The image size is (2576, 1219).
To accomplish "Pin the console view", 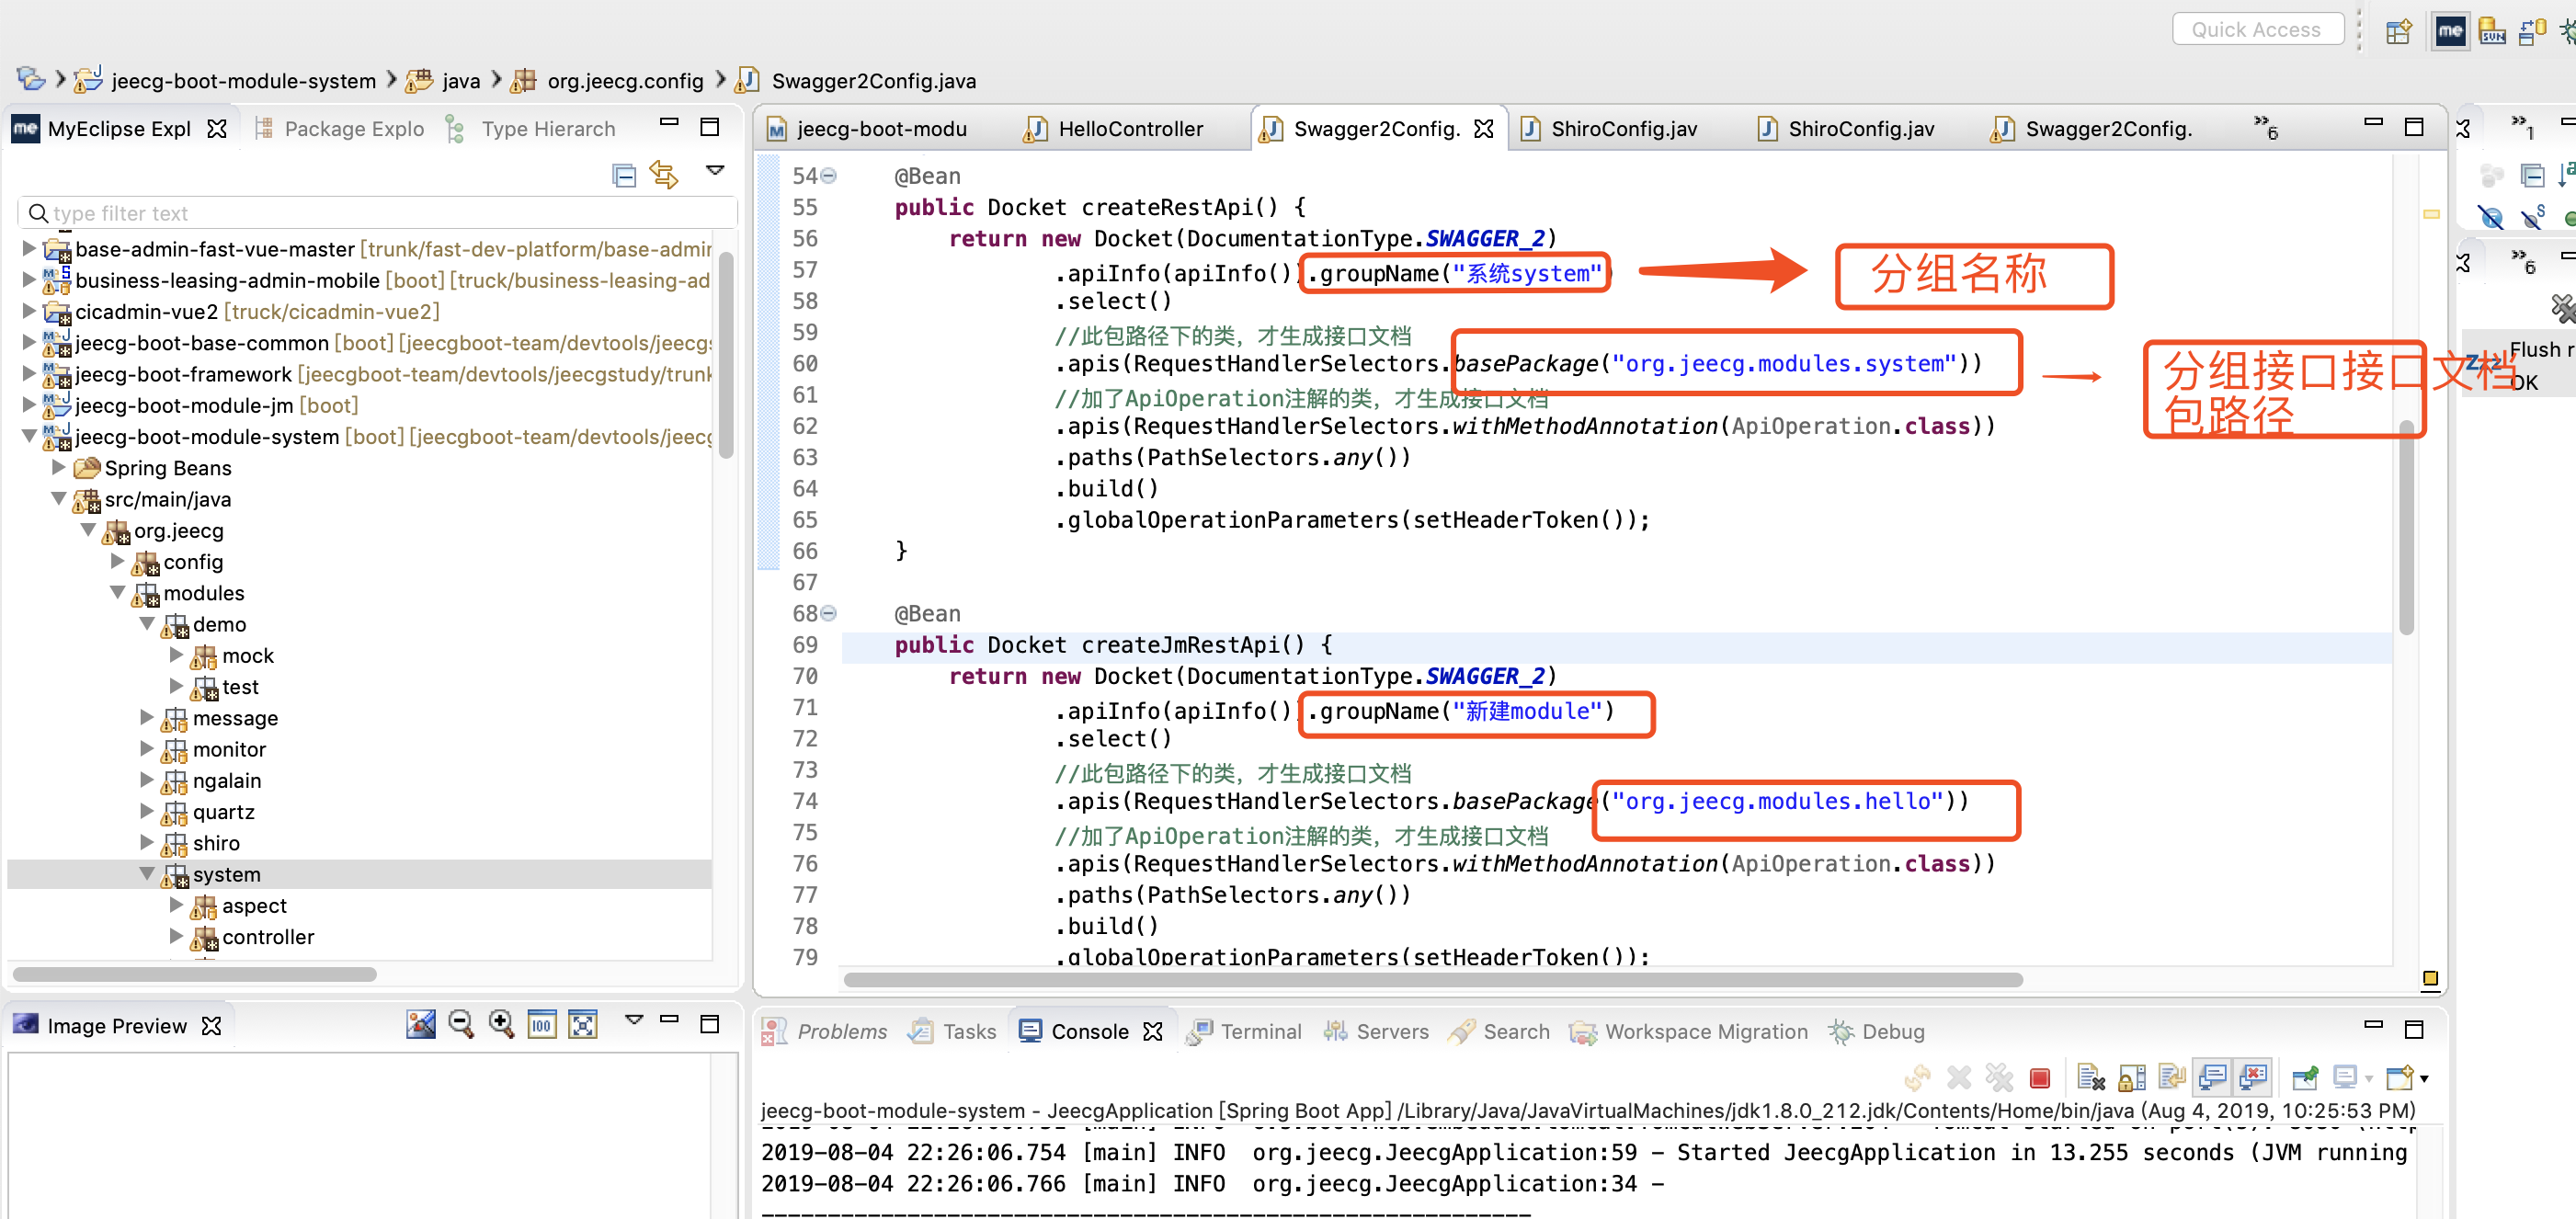I will click(2304, 1078).
